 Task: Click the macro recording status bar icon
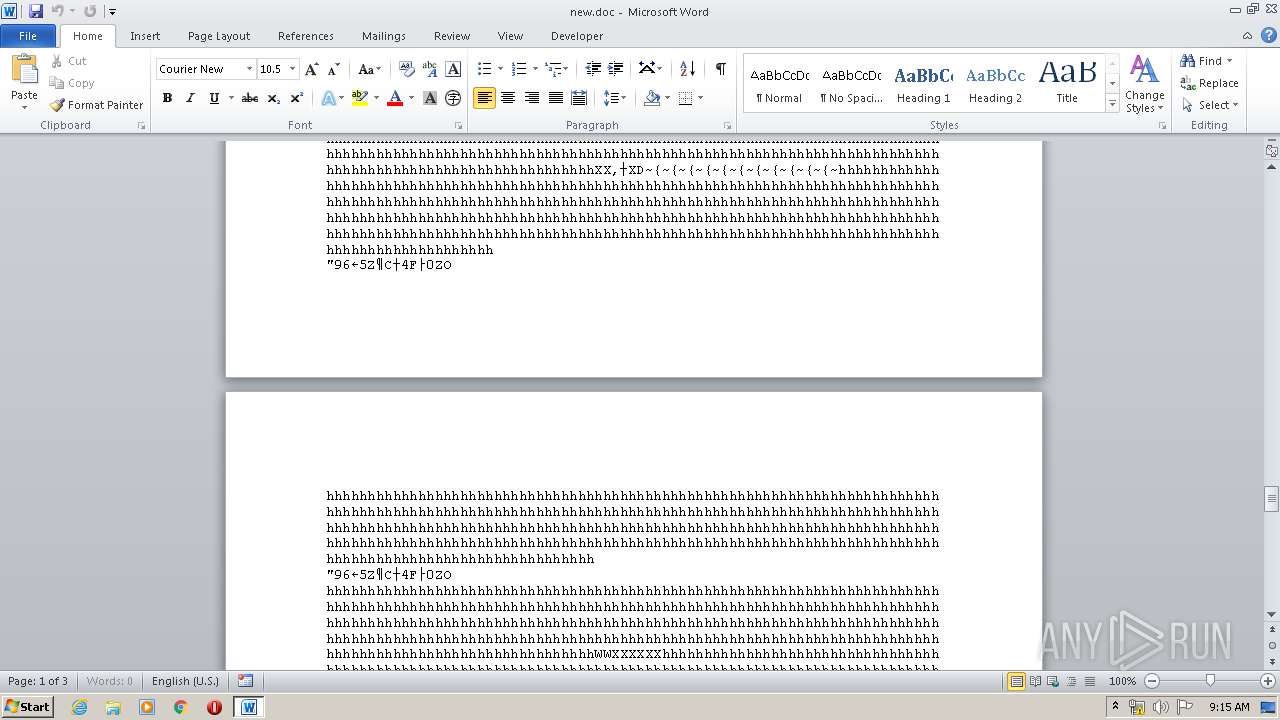coord(245,681)
